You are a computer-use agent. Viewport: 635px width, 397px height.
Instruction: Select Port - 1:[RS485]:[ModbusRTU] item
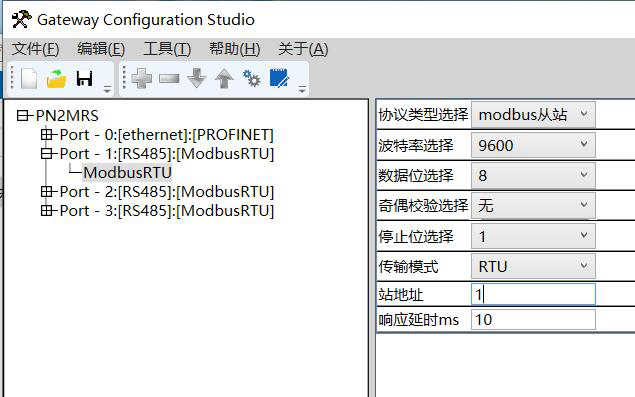[166, 154]
